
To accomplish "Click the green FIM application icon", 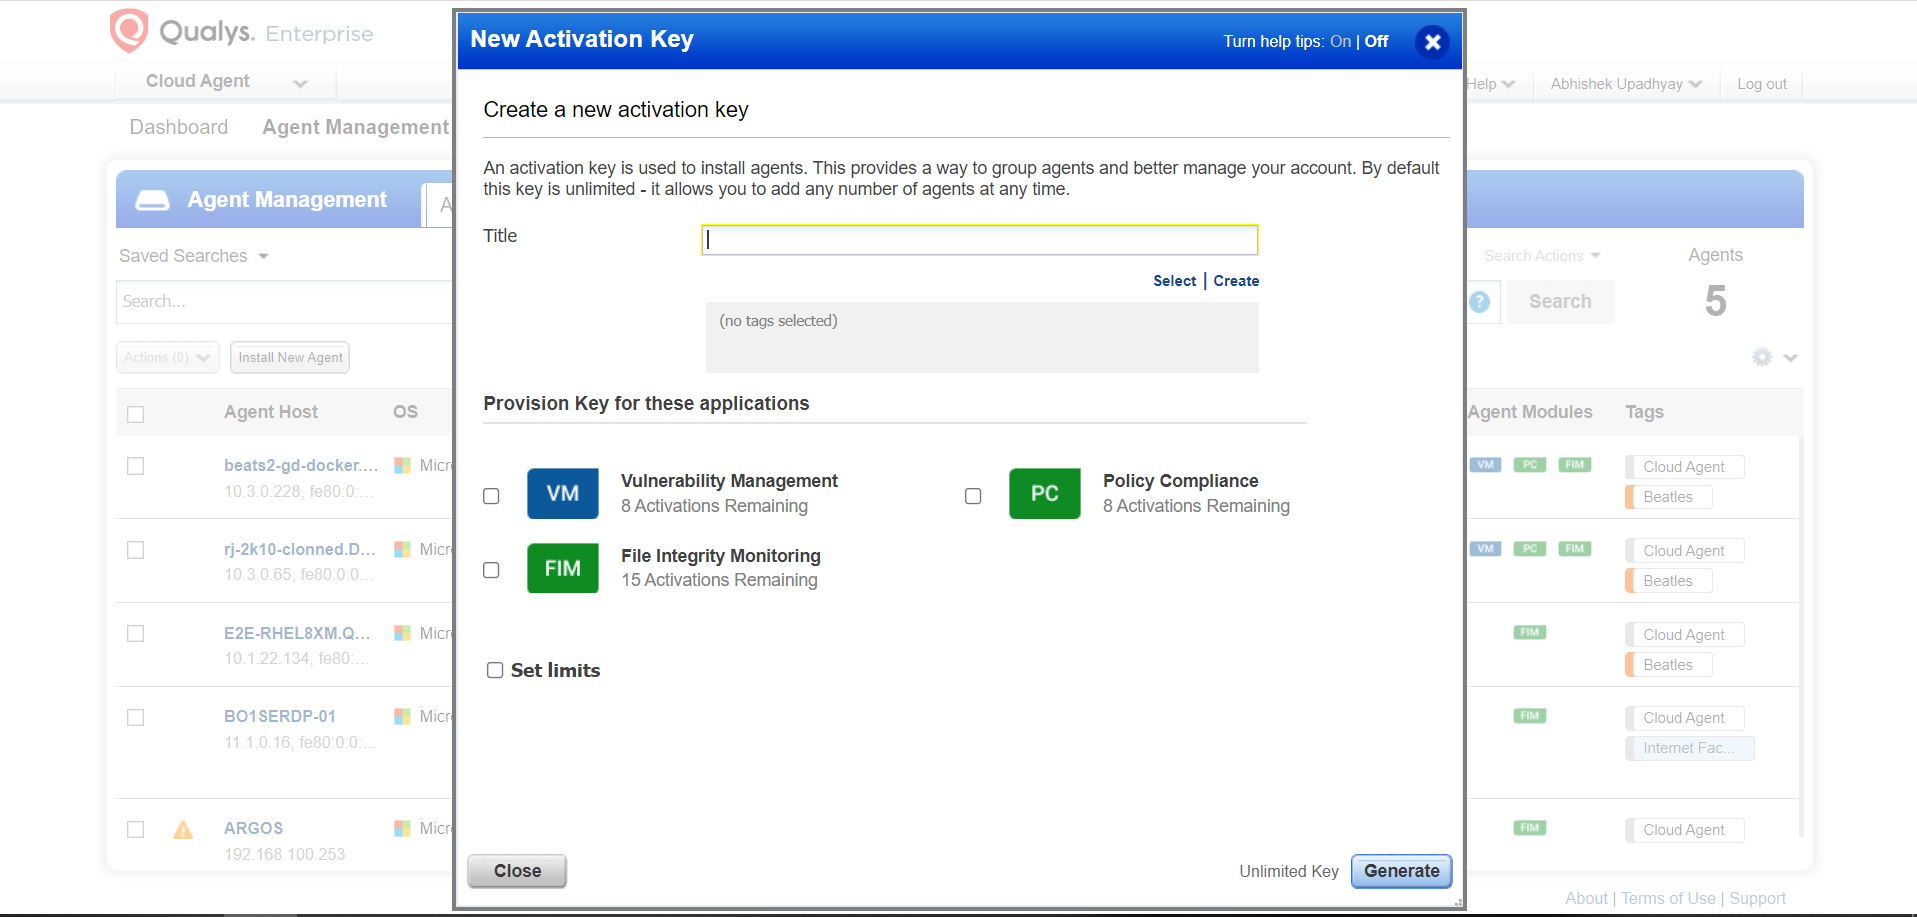I will coord(562,568).
